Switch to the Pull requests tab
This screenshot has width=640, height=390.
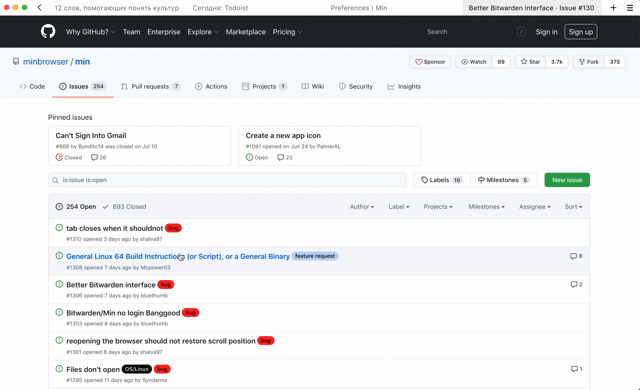[x=150, y=86]
